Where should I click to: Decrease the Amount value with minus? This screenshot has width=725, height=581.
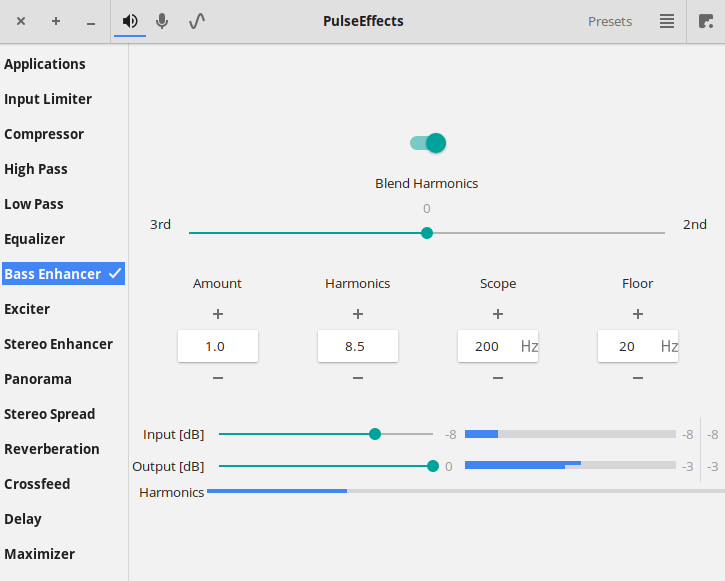point(218,378)
